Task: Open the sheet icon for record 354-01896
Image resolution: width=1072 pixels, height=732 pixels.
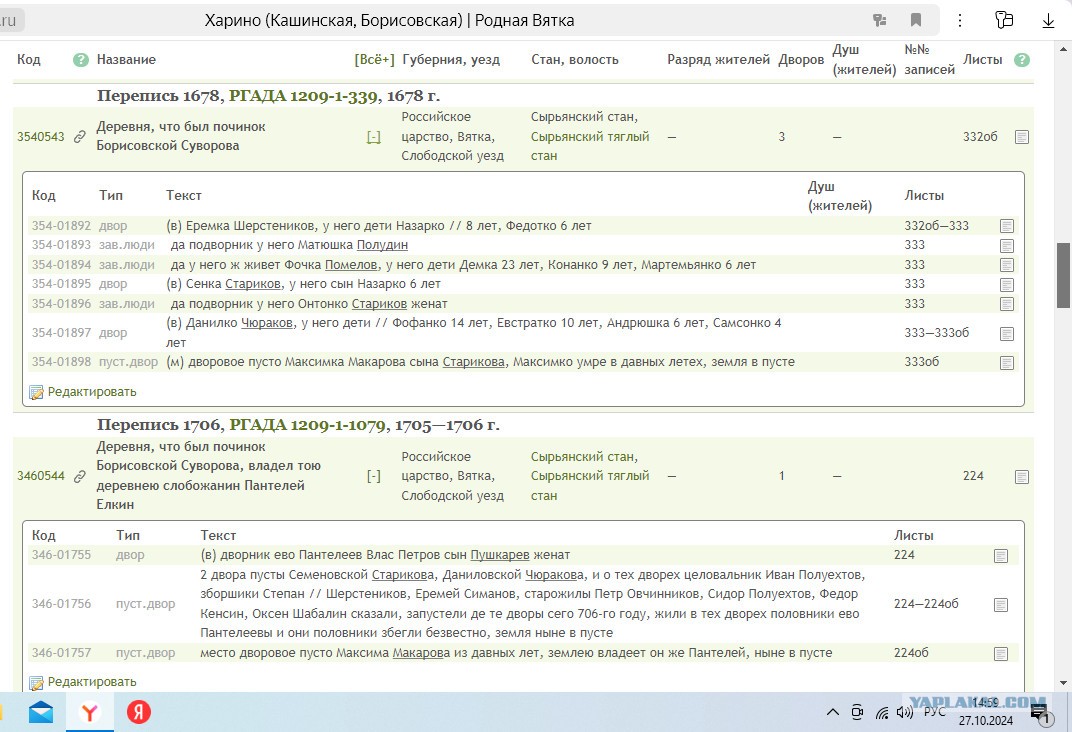Action: click(x=1006, y=304)
